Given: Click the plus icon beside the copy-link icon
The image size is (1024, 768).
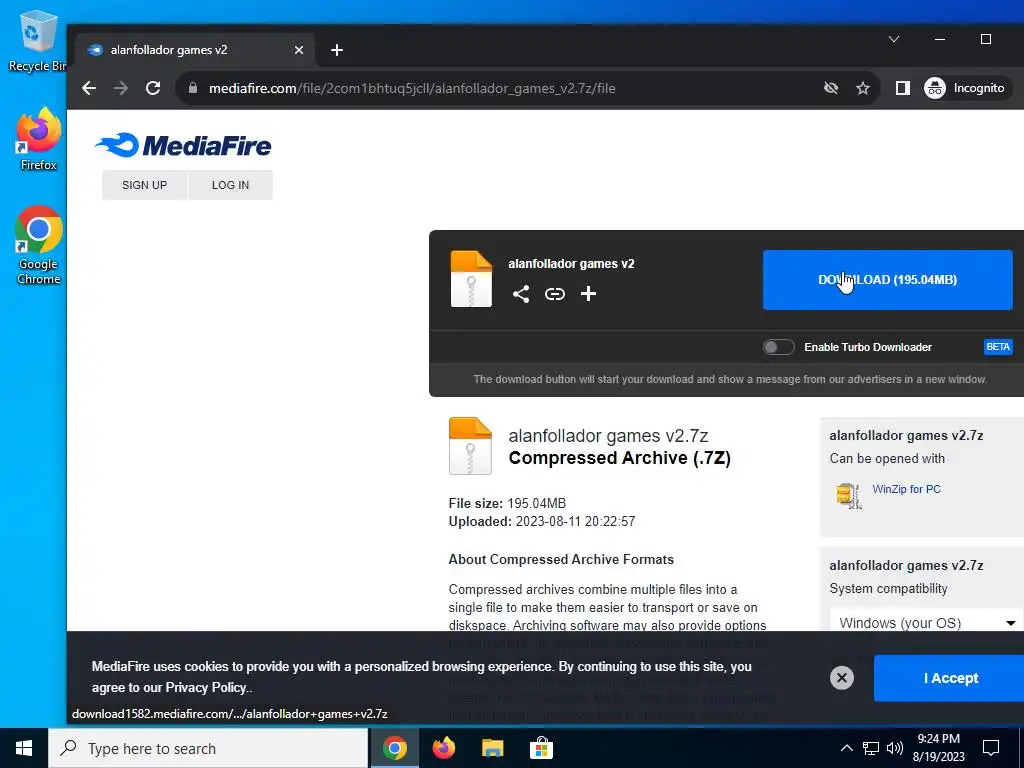Looking at the screenshot, I should pos(588,294).
